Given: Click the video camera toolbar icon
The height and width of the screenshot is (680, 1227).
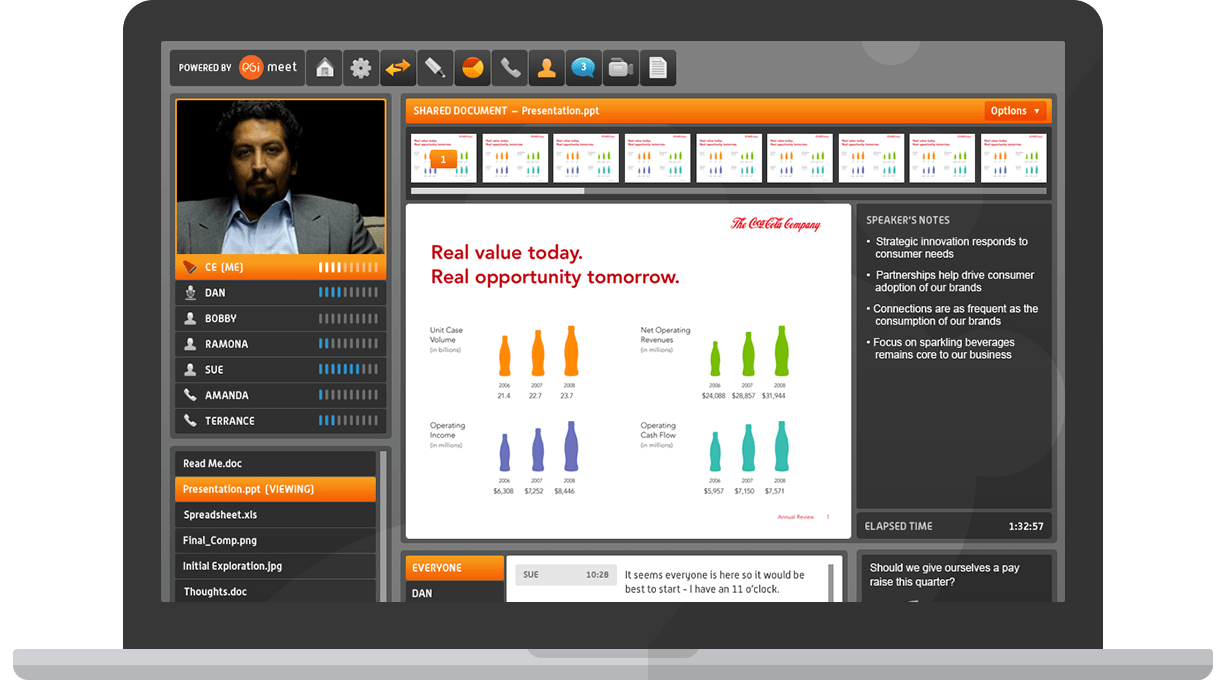Looking at the screenshot, I should 620,68.
